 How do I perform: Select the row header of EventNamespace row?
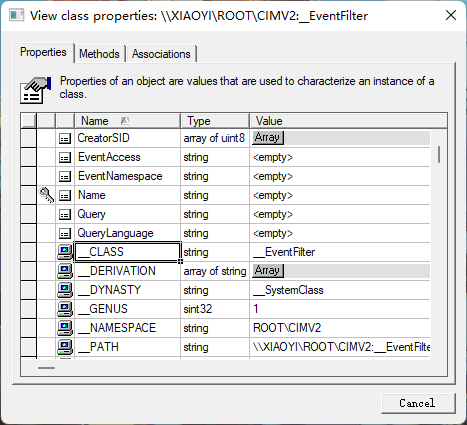click(28, 176)
